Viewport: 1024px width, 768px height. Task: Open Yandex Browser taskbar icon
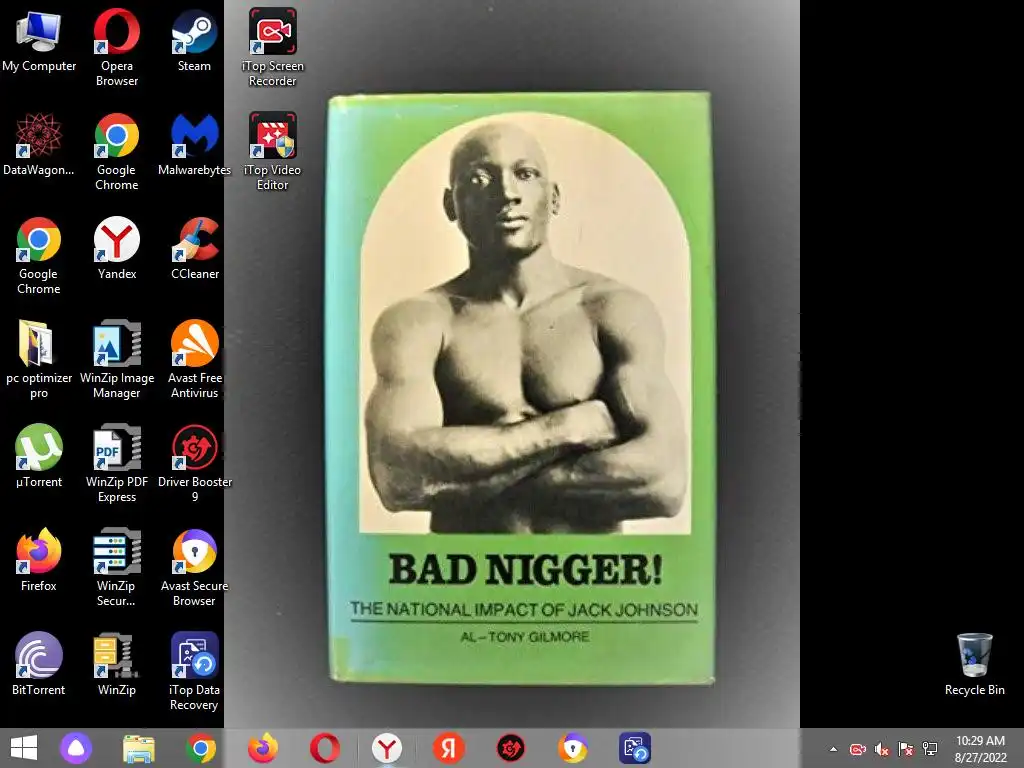click(387, 748)
